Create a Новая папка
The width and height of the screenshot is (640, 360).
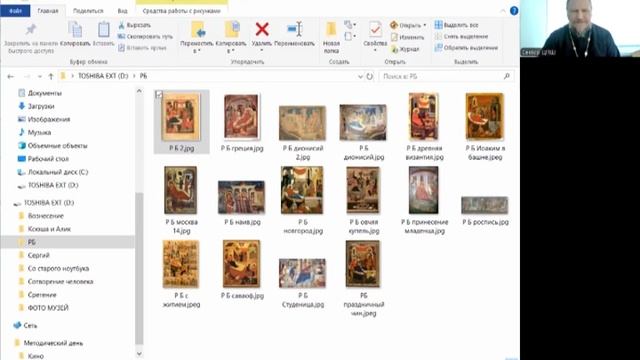pyautogui.click(x=331, y=38)
